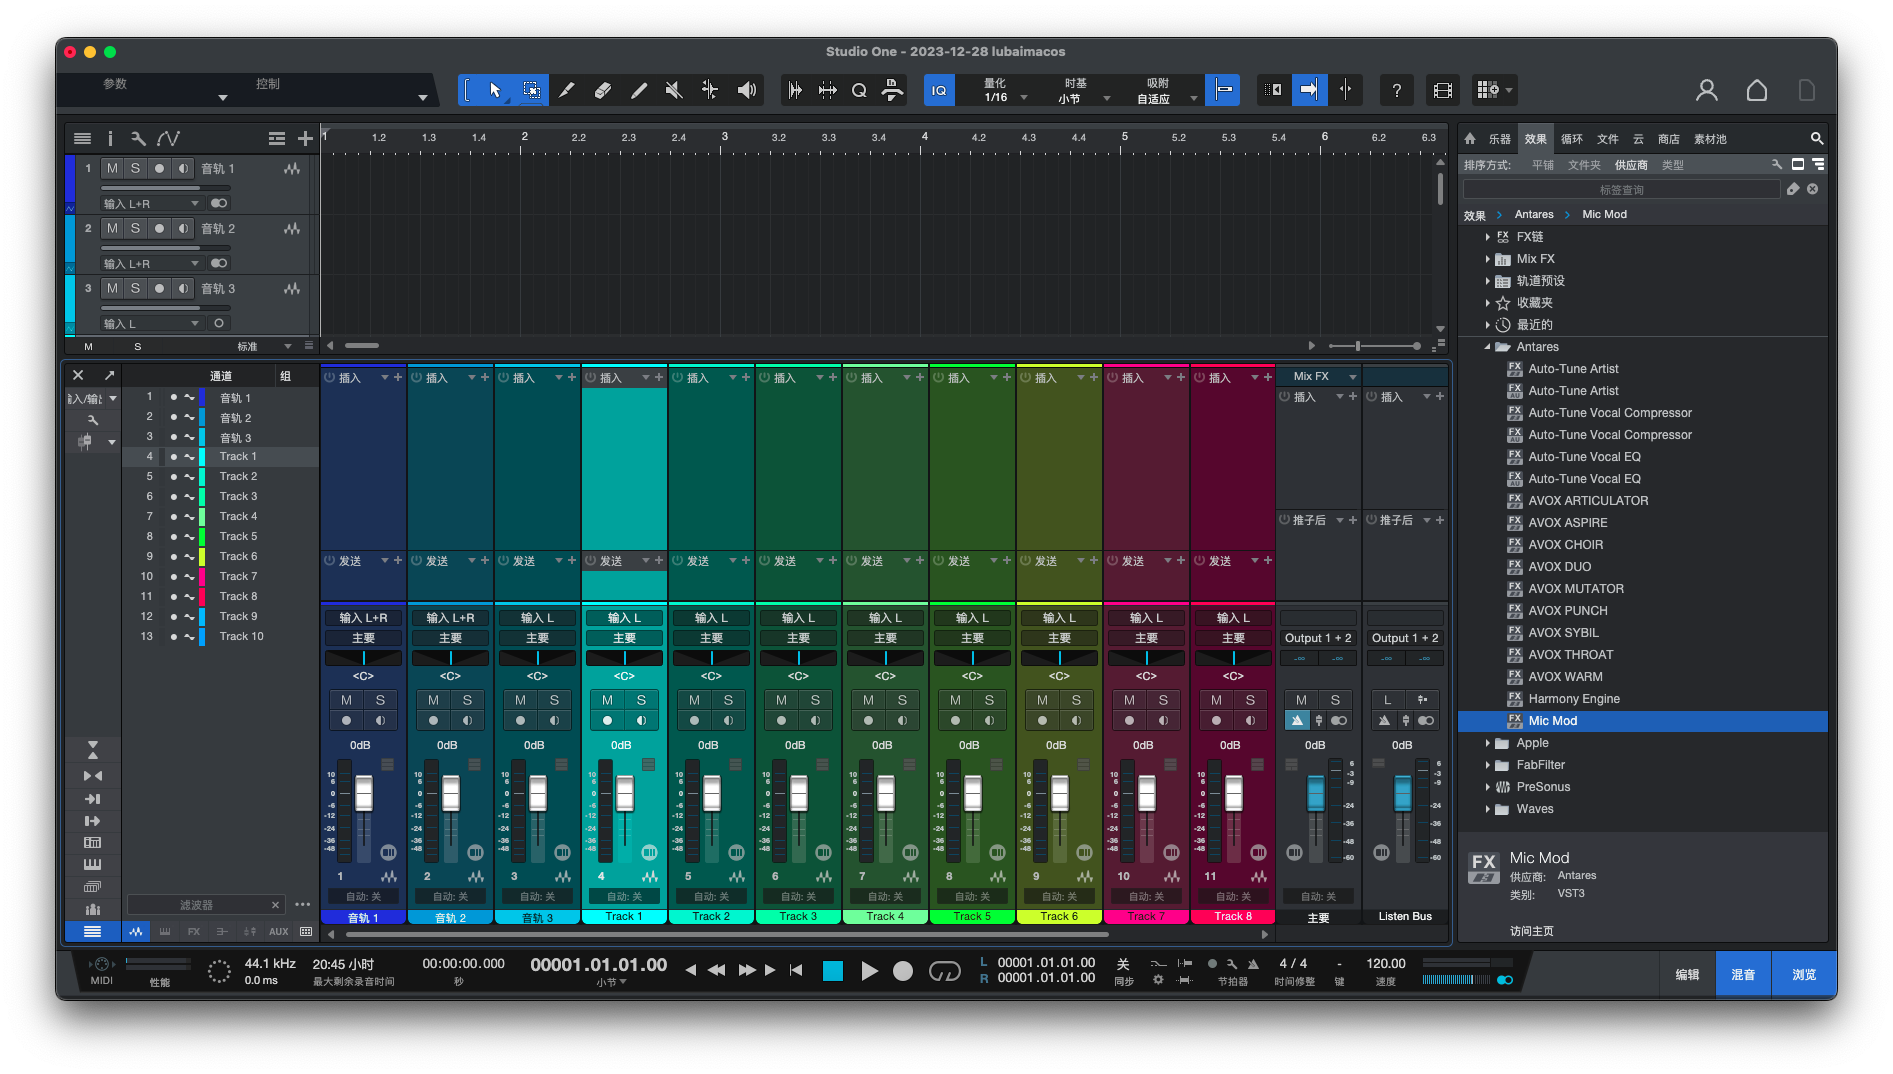Solo track 音轨 2 in arrangement
The height and width of the screenshot is (1074, 1893).
136,229
